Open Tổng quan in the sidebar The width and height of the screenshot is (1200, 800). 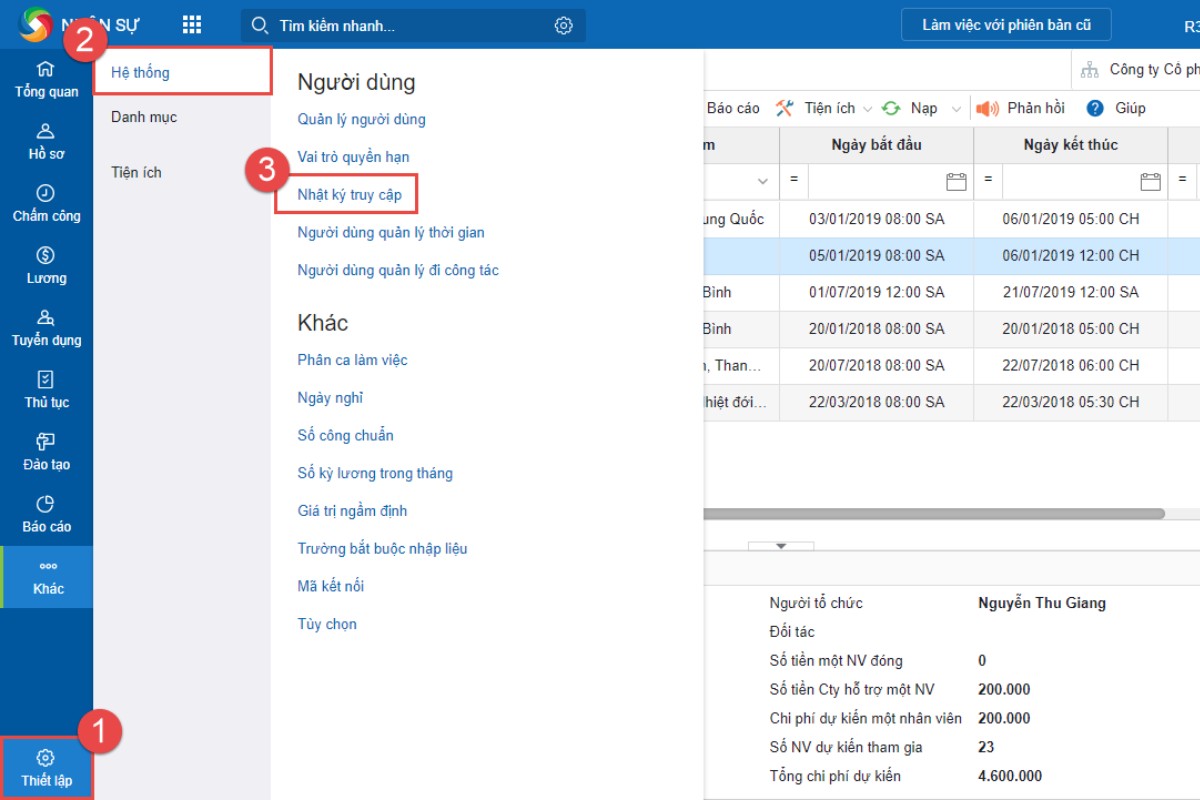tap(46, 80)
